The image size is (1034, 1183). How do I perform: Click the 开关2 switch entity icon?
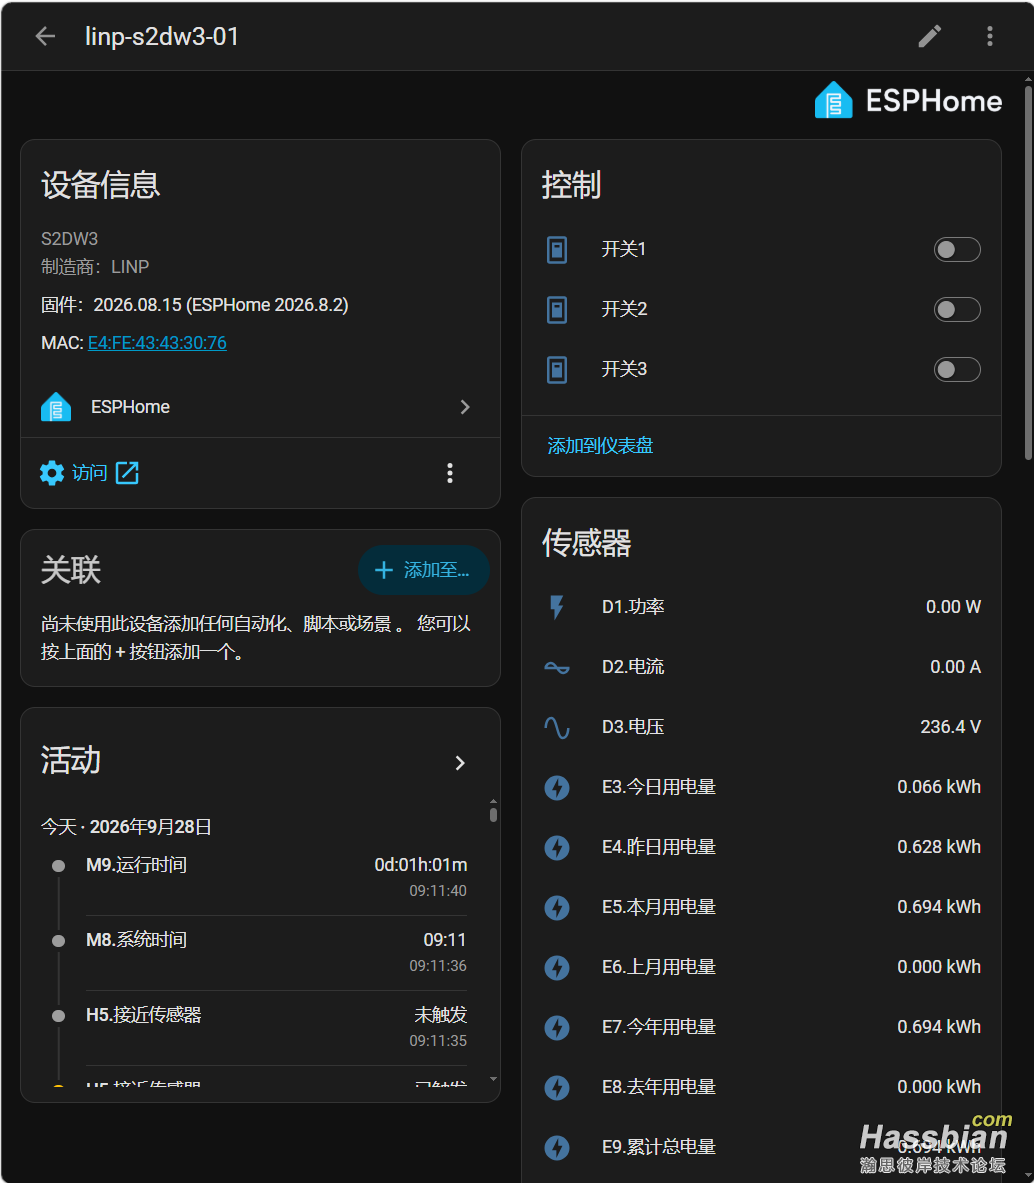[x=557, y=309]
